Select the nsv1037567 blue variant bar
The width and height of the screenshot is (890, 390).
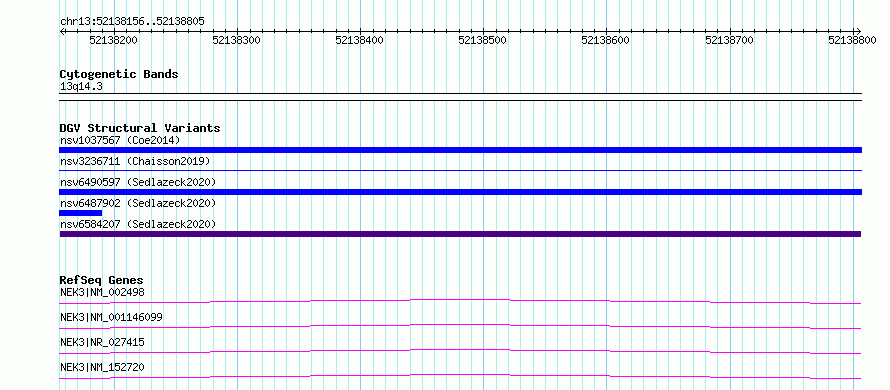coord(460,150)
